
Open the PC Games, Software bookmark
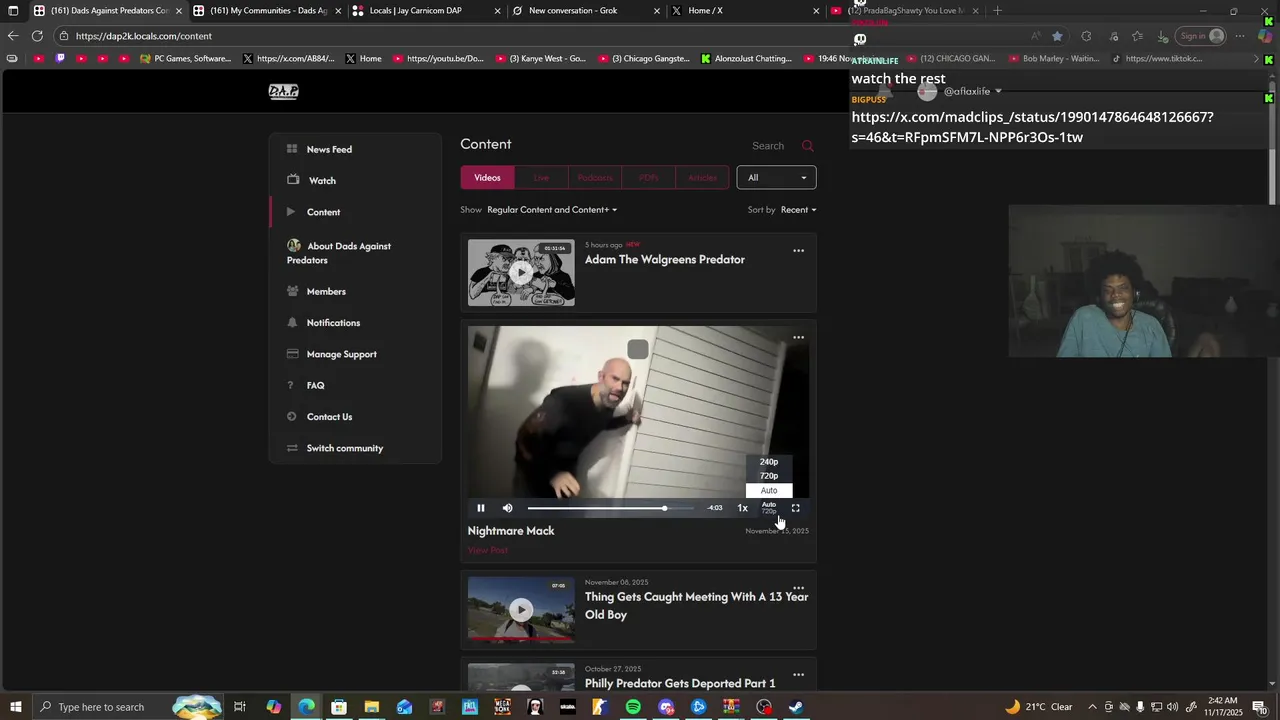pyautogui.click(x=186, y=59)
